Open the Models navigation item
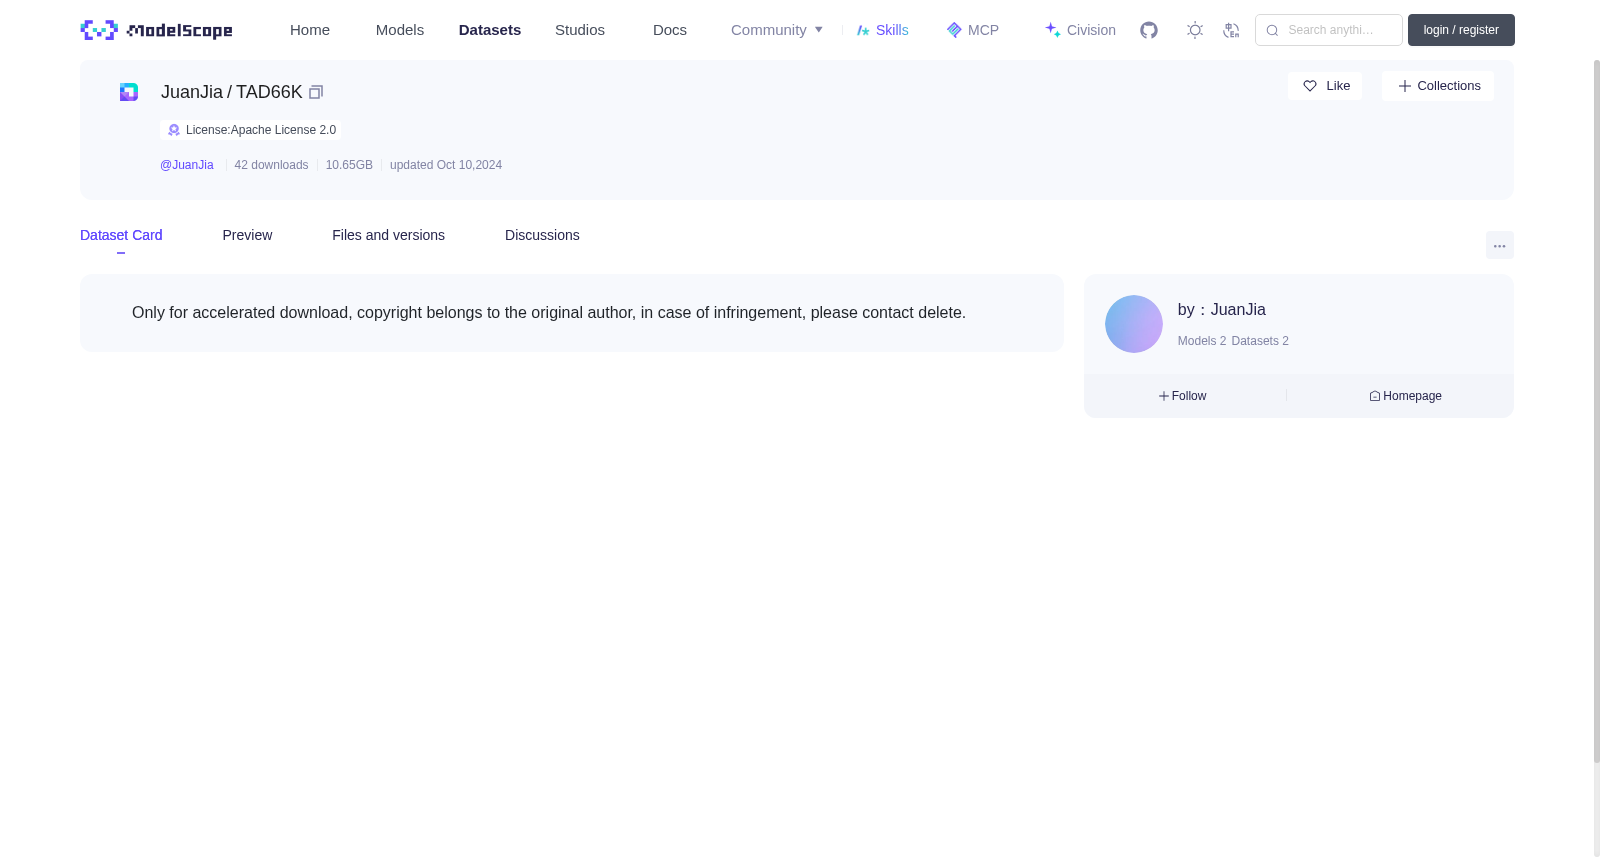This screenshot has width=1600, height=857. click(x=400, y=30)
